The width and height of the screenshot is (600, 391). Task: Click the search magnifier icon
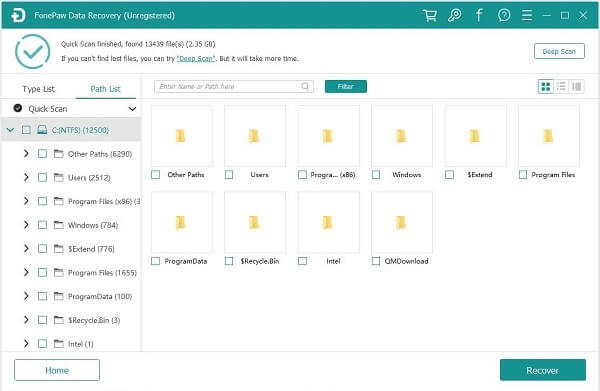click(305, 86)
